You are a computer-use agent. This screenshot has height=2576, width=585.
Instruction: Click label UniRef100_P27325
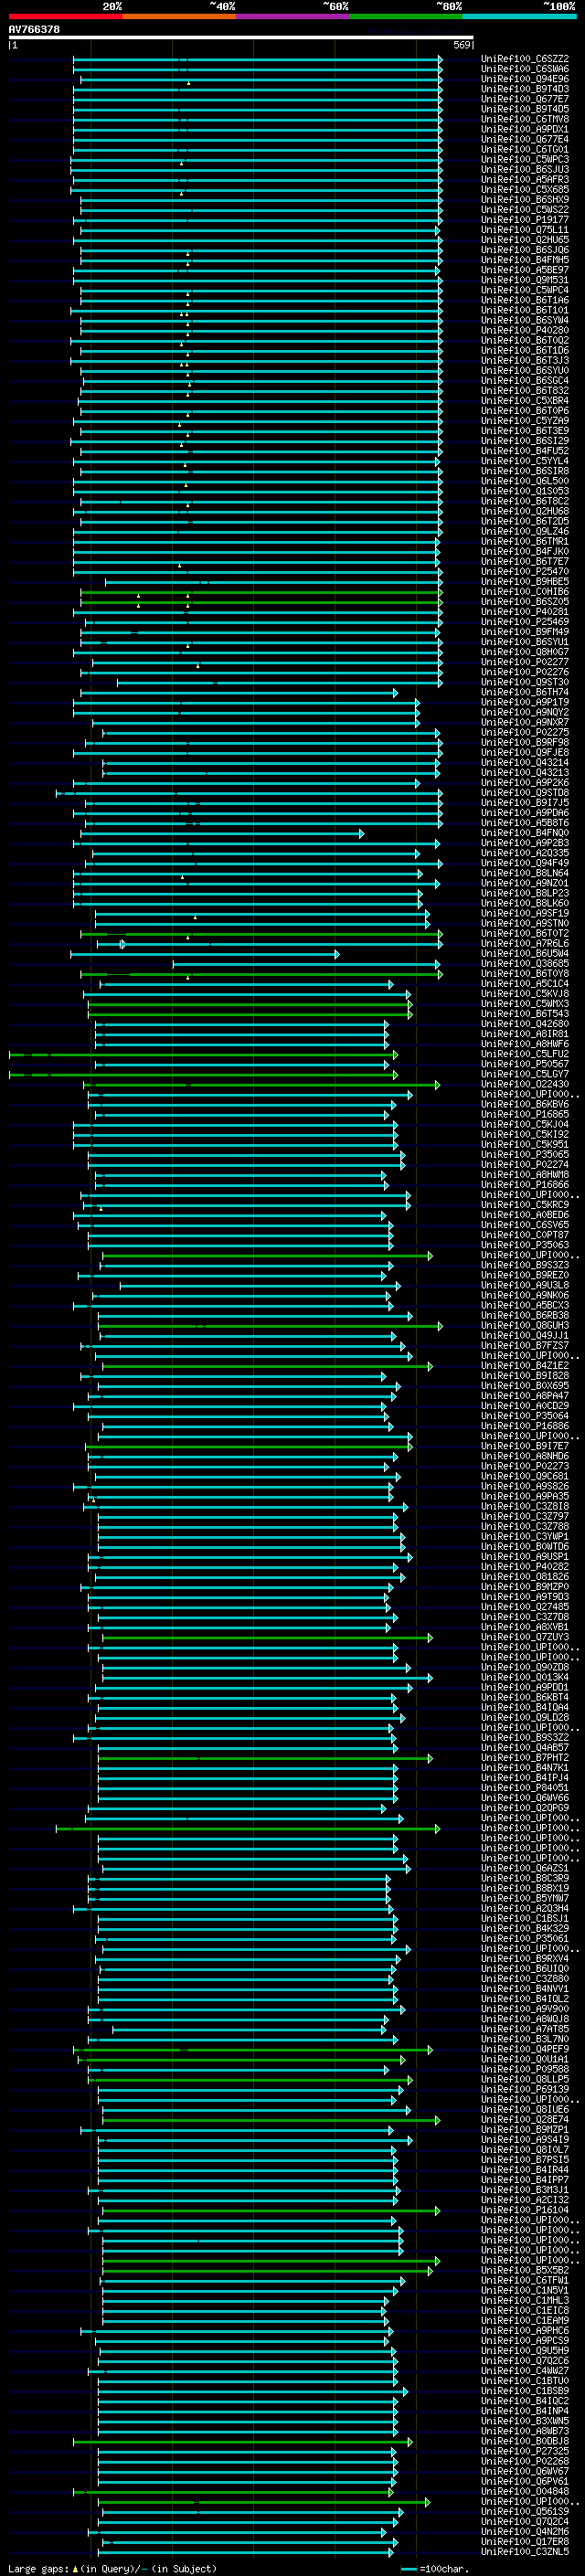coord(525,2451)
